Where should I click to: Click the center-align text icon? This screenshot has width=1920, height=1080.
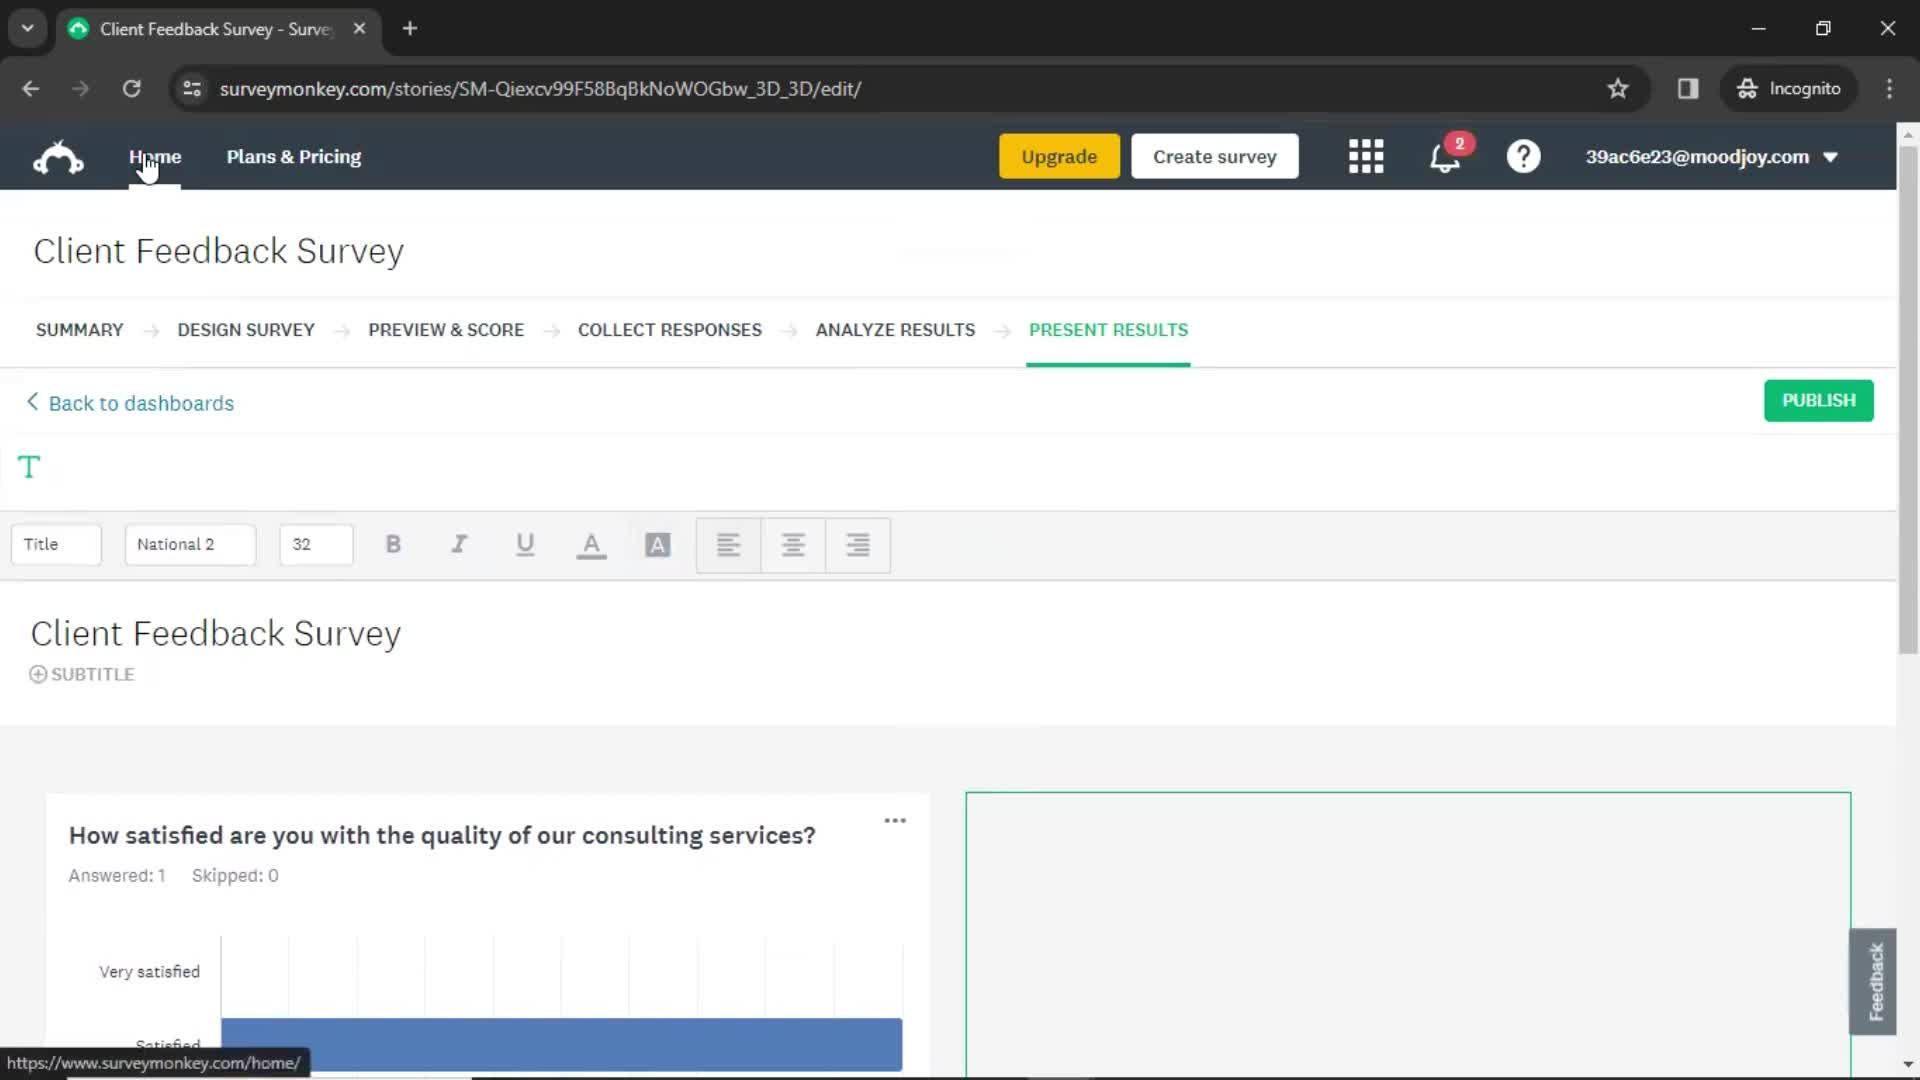coord(793,543)
